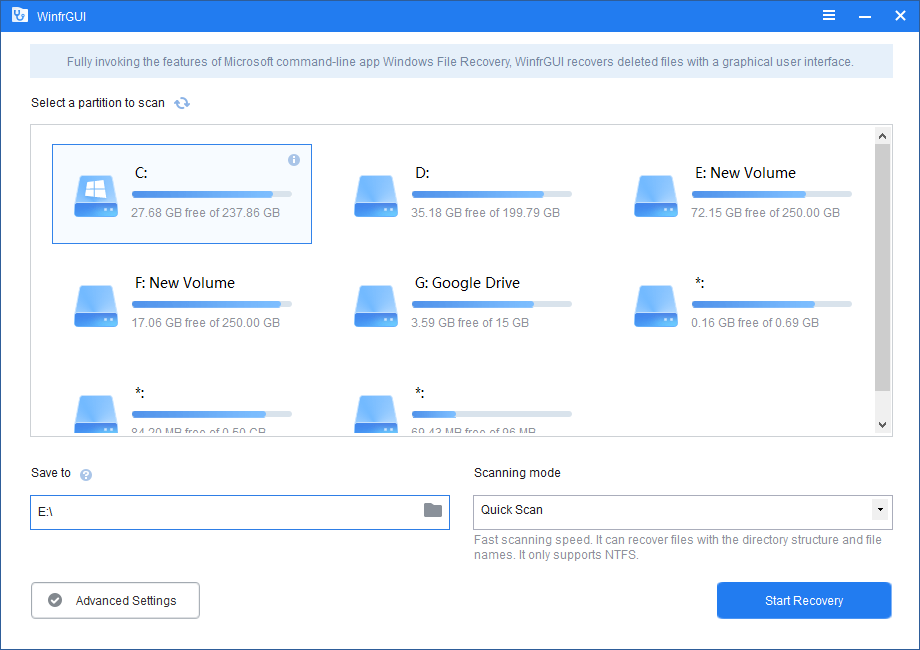The image size is (920, 650).
Task: Click the D: drive icon
Action: (375, 196)
